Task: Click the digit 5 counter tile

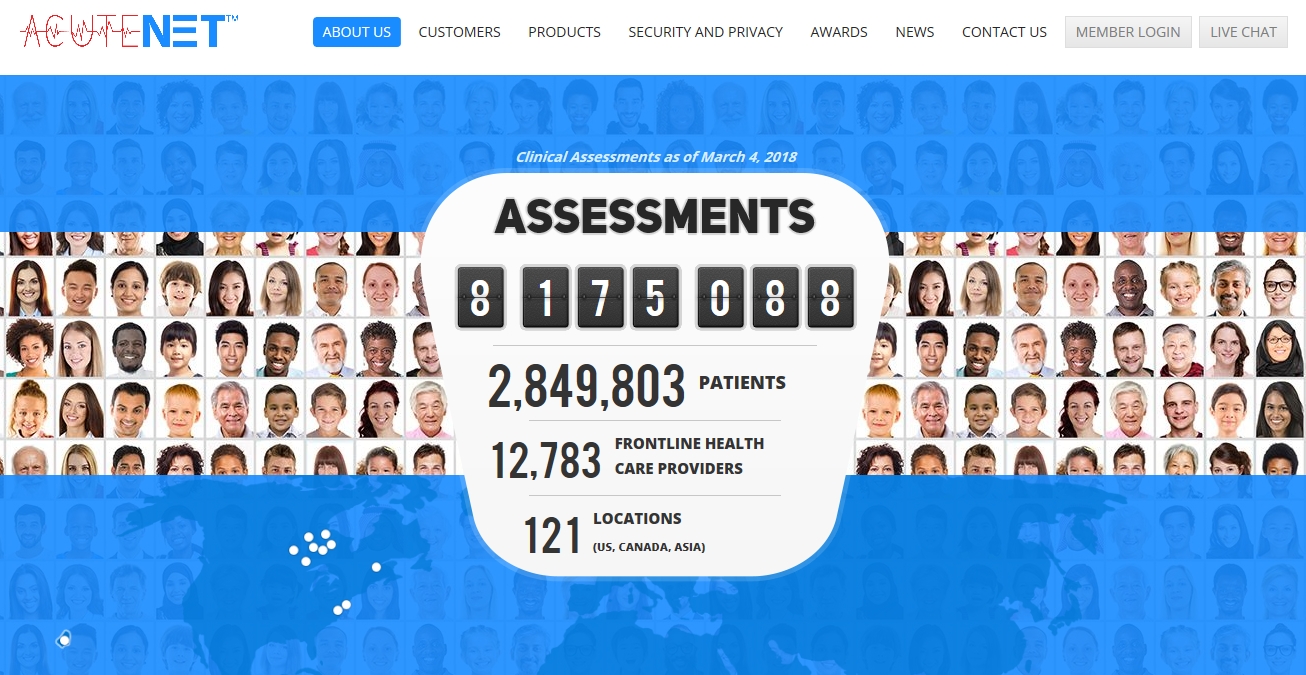Action: coord(655,298)
